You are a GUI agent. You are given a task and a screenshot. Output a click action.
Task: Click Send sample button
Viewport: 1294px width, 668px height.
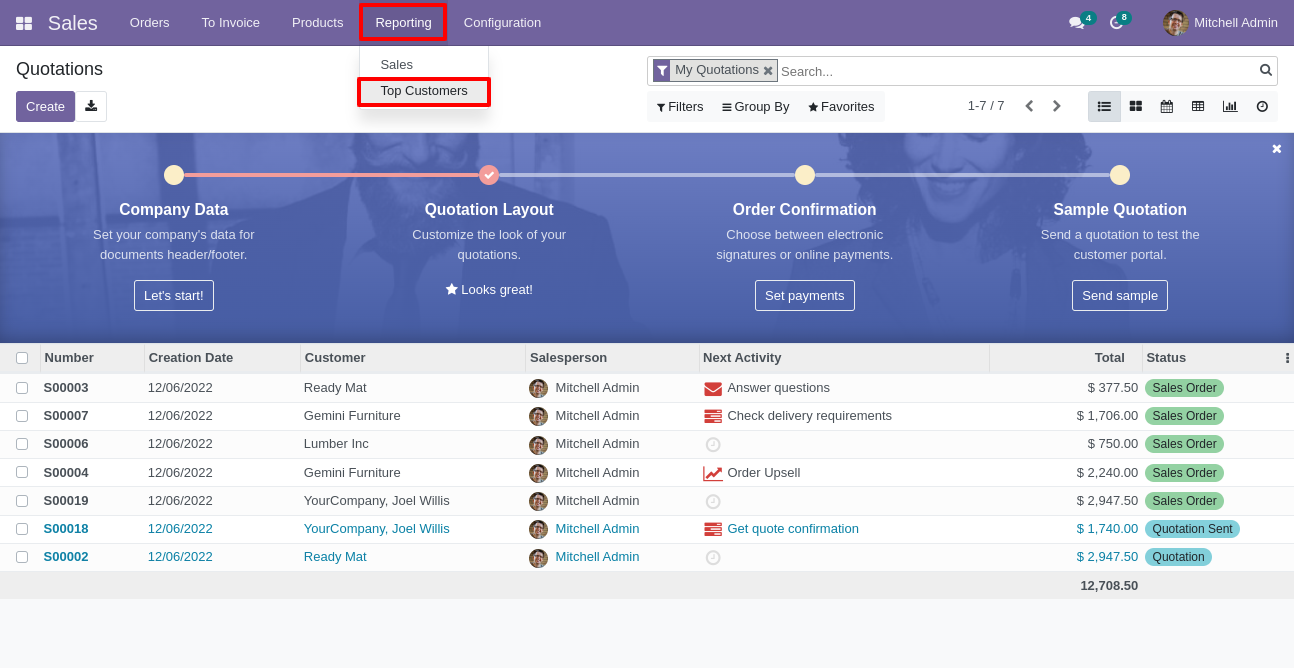pos(1120,296)
